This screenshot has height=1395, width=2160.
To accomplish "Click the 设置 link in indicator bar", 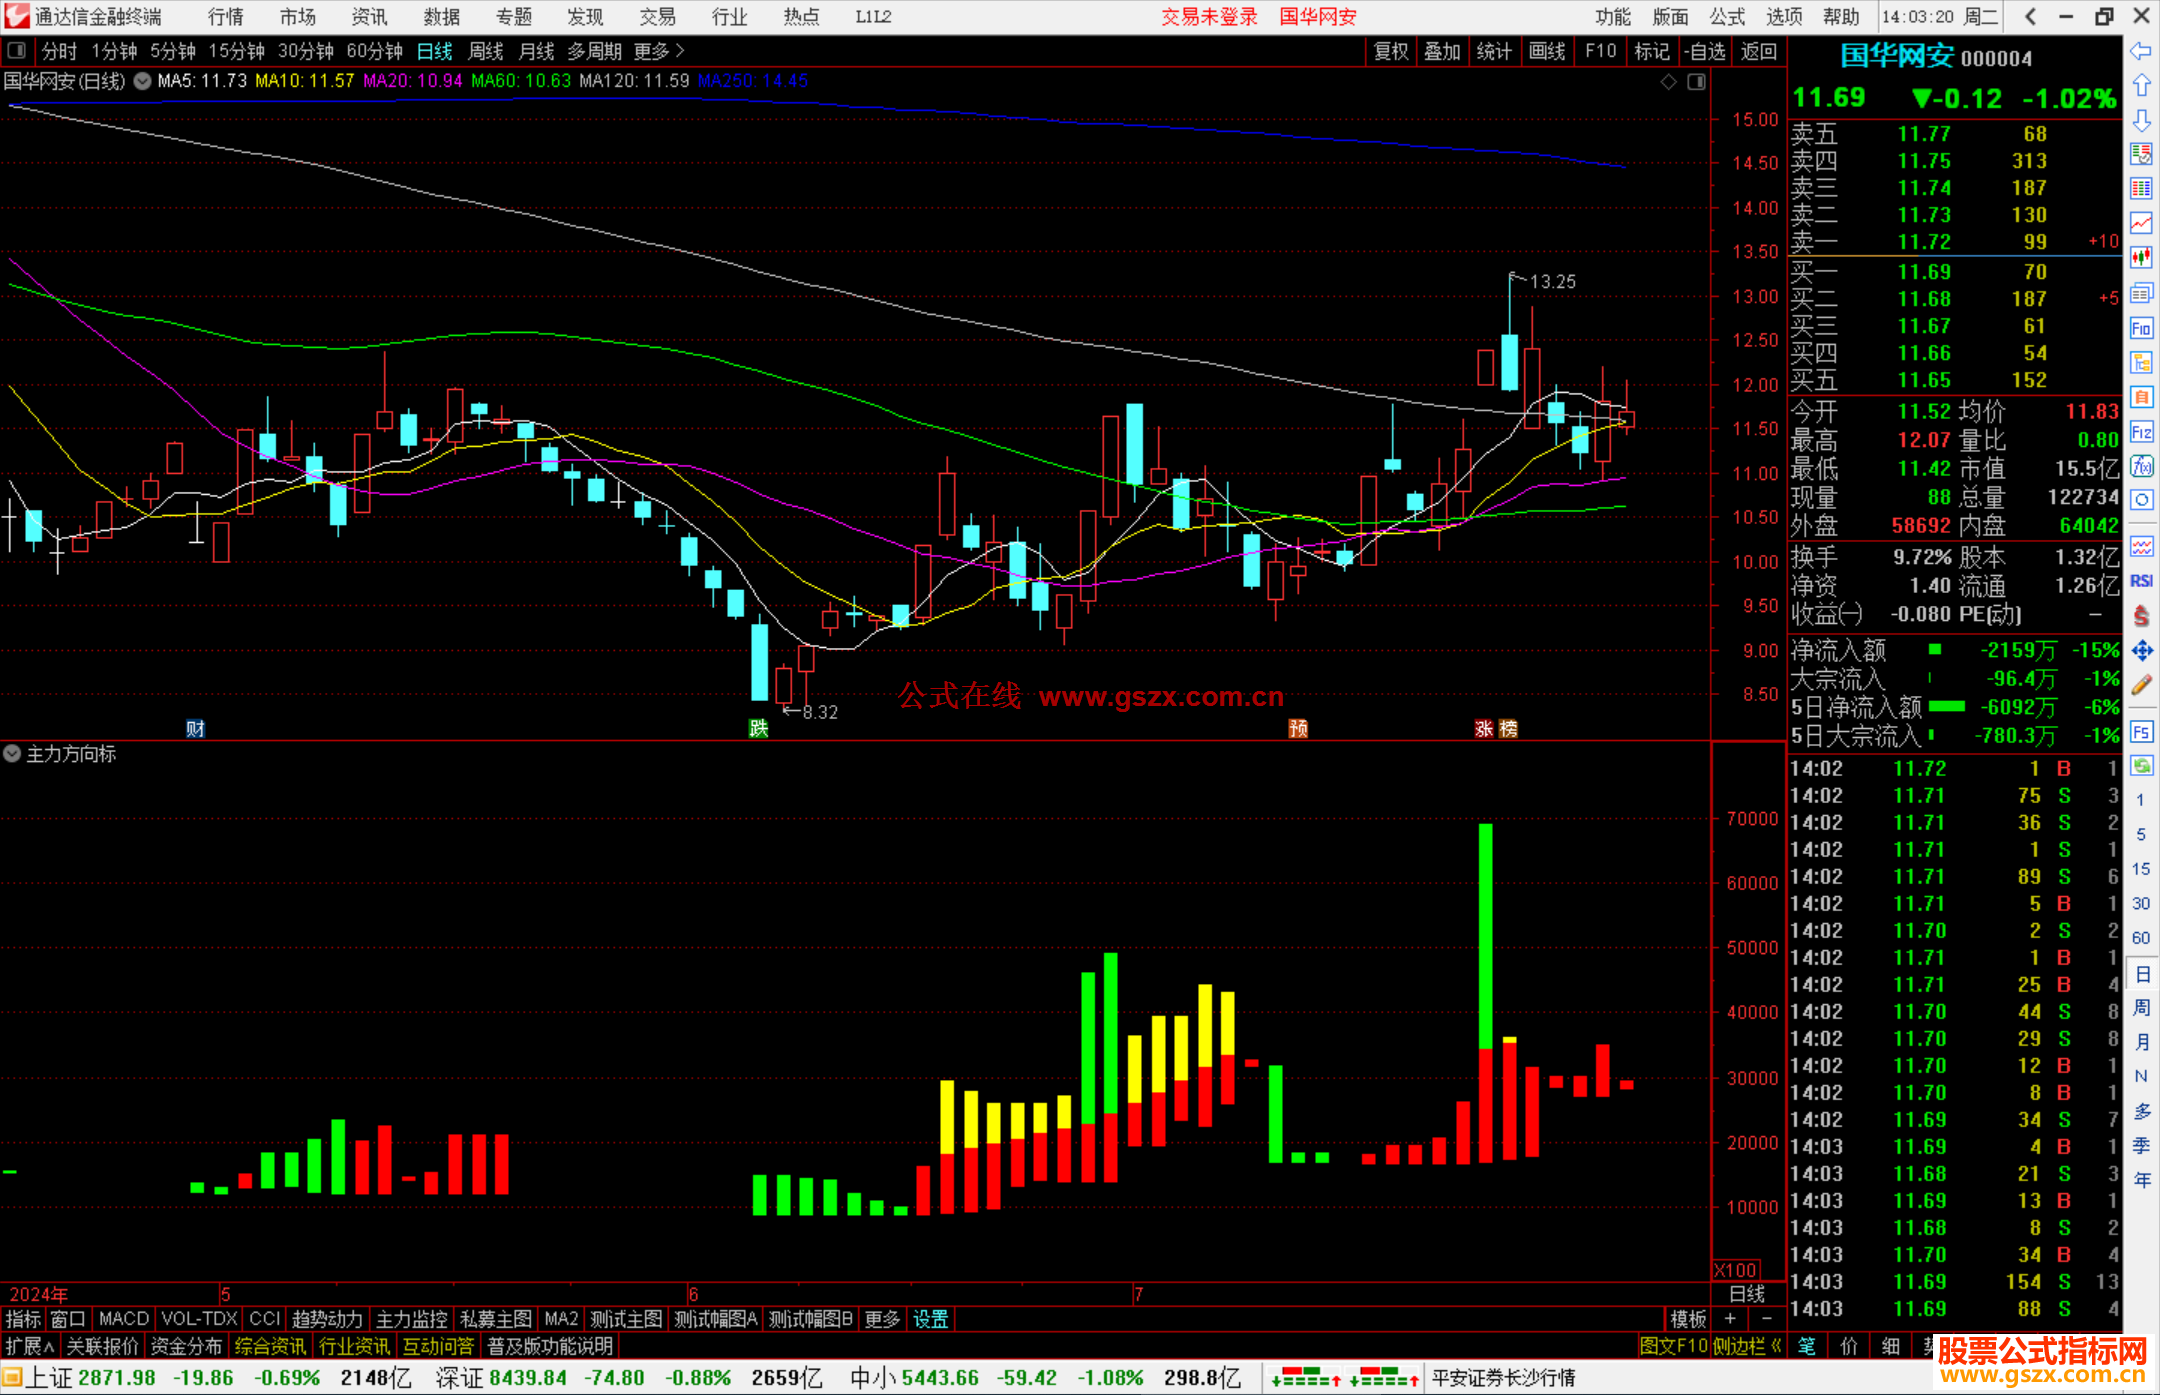I will click(x=930, y=1319).
